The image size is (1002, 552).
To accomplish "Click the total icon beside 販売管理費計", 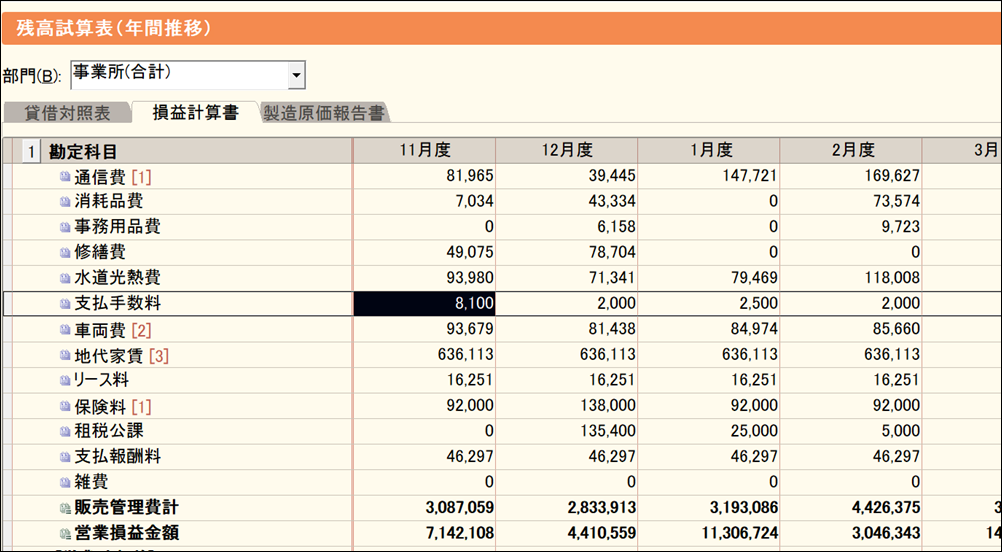I will tap(65, 508).
